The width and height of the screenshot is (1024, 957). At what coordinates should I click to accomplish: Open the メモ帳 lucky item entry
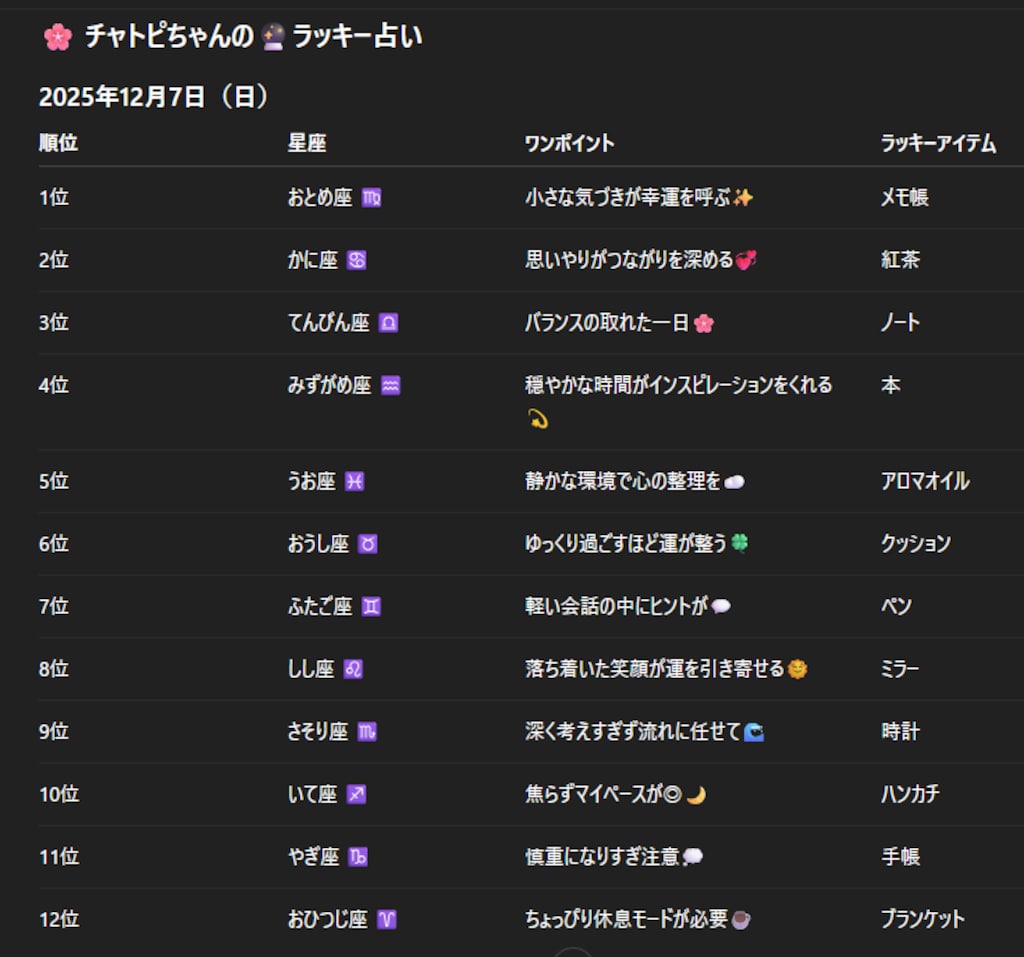coord(906,198)
